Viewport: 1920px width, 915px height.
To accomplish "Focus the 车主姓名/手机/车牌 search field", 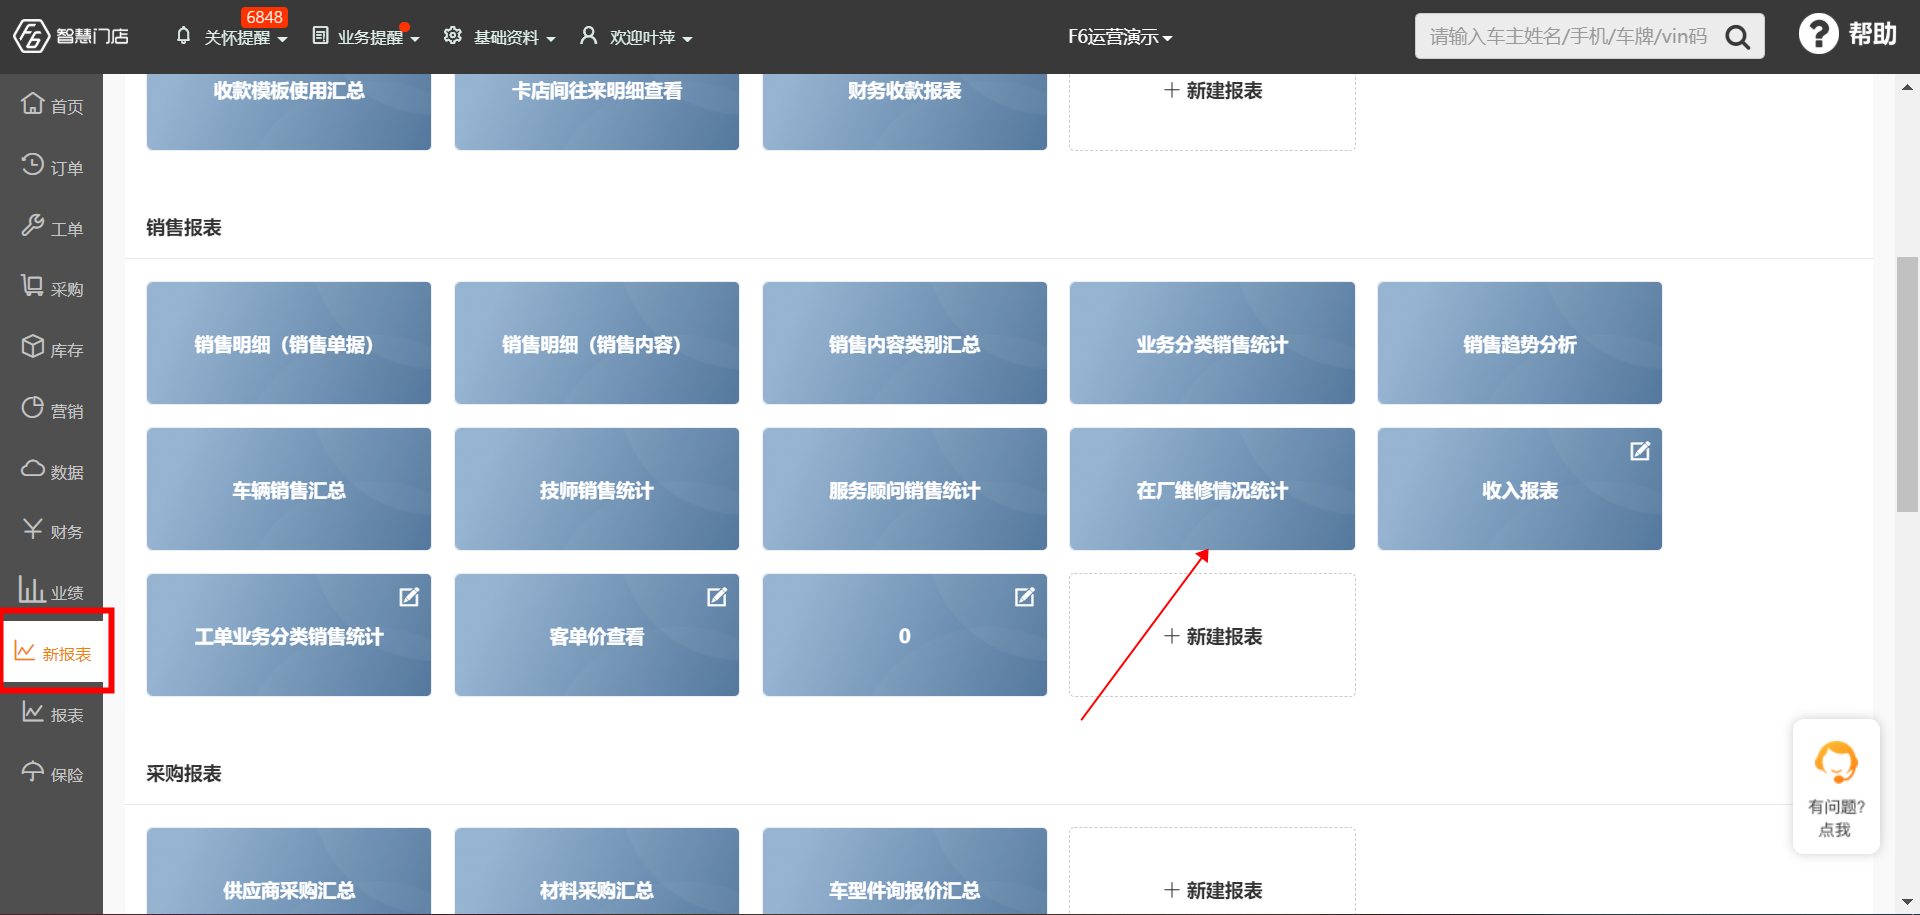I will [x=1568, y=37].
